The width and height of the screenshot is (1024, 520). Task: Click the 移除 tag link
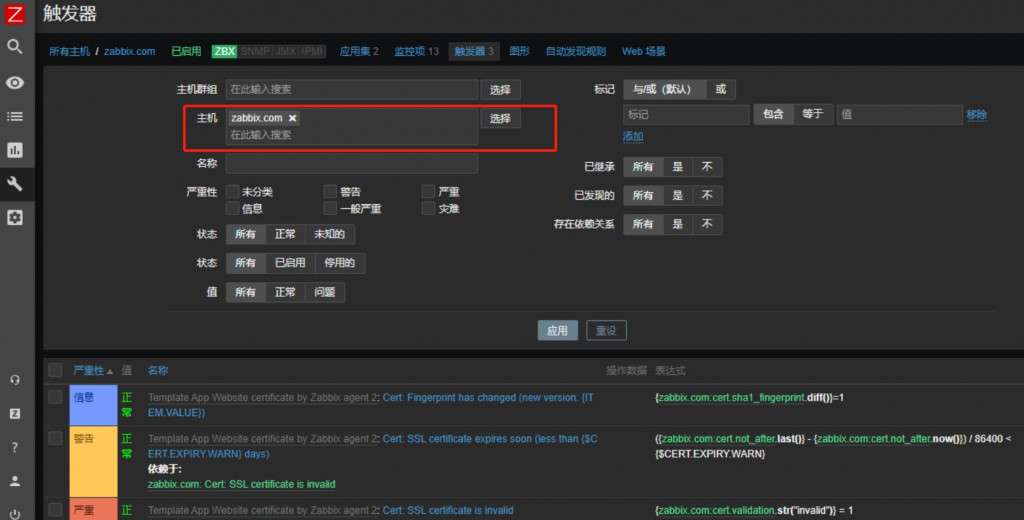click(x=976, y=114)
